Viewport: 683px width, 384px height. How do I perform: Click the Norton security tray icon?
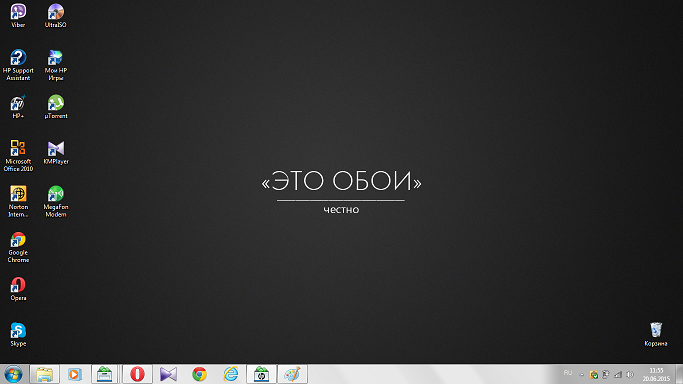pyautogui.click(x=594, y=374)
